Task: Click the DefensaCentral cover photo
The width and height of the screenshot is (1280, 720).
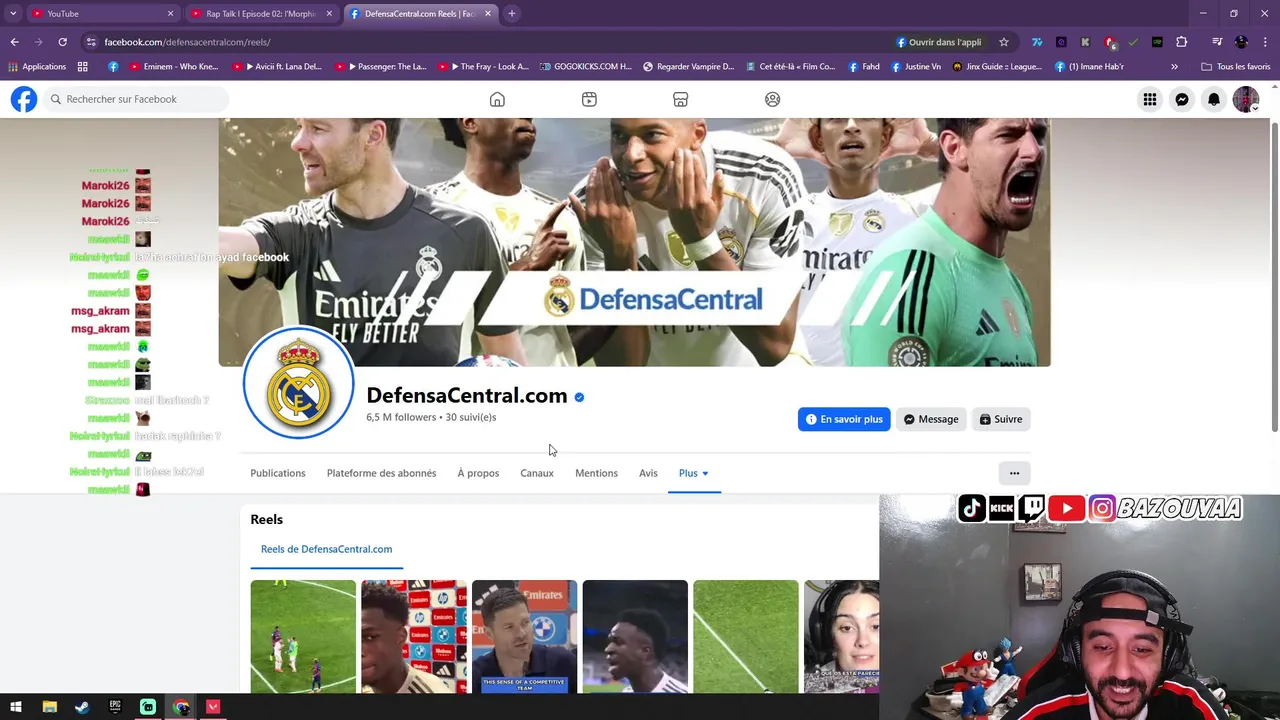Action: (x=634, y=242)
